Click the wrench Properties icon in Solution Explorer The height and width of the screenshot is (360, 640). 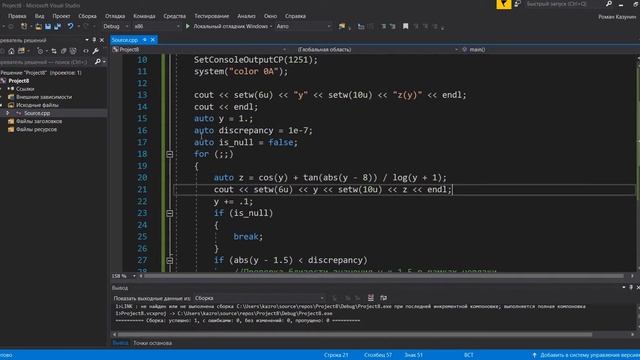(96, 51)
